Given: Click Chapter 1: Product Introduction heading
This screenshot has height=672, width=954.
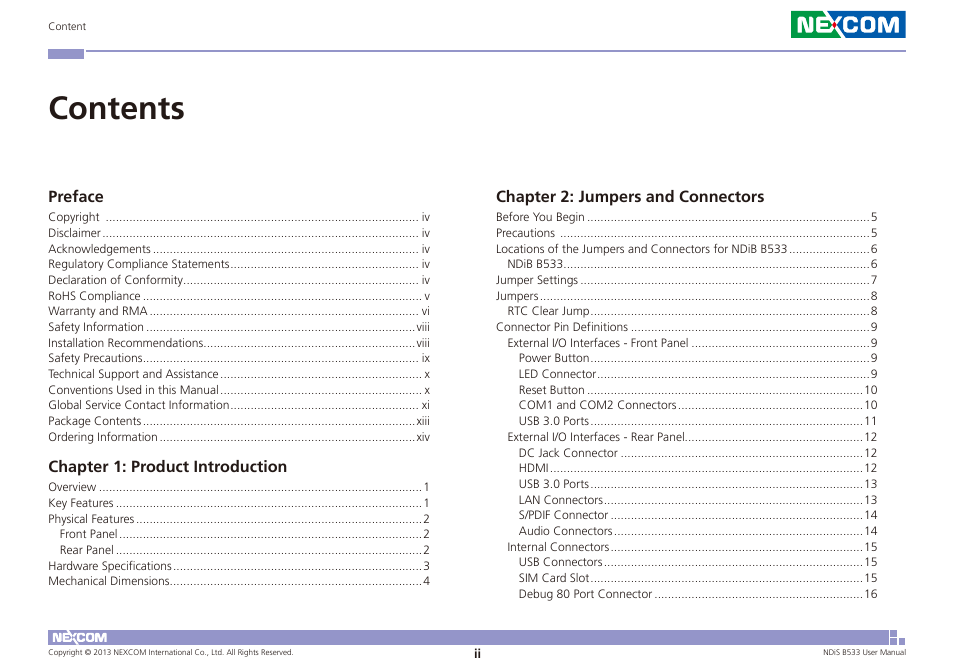Looking at the screenshot, I should click(167, 466).
